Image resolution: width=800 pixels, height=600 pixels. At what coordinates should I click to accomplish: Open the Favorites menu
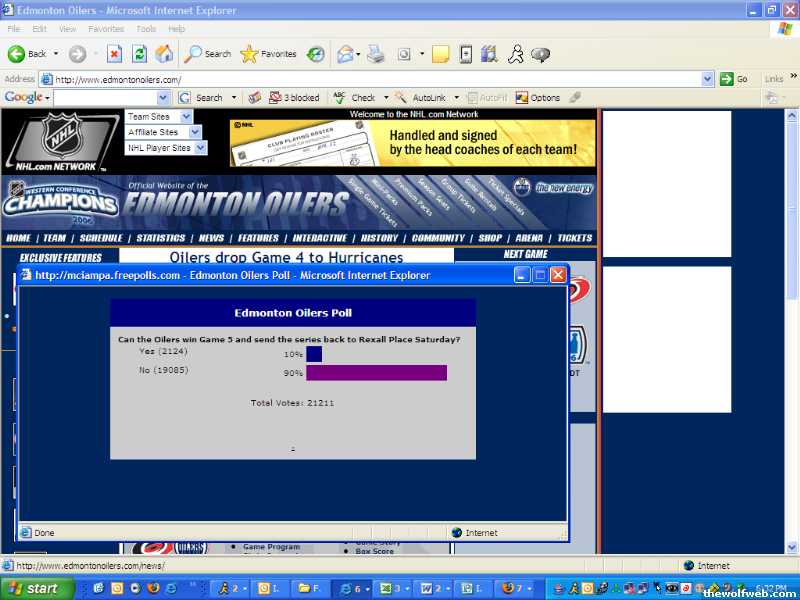106,29
